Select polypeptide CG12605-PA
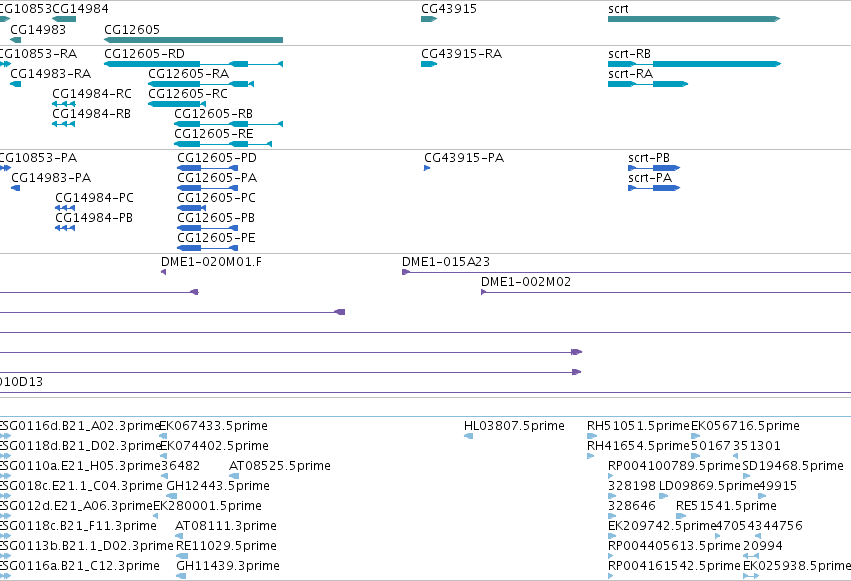The image size is (851, 581). point(207,188)
